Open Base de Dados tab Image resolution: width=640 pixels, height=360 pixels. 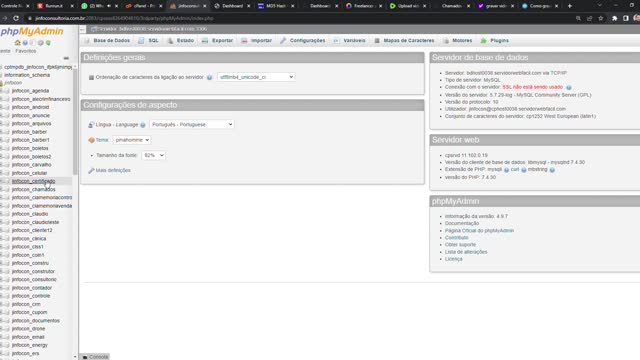click(107, 40)
